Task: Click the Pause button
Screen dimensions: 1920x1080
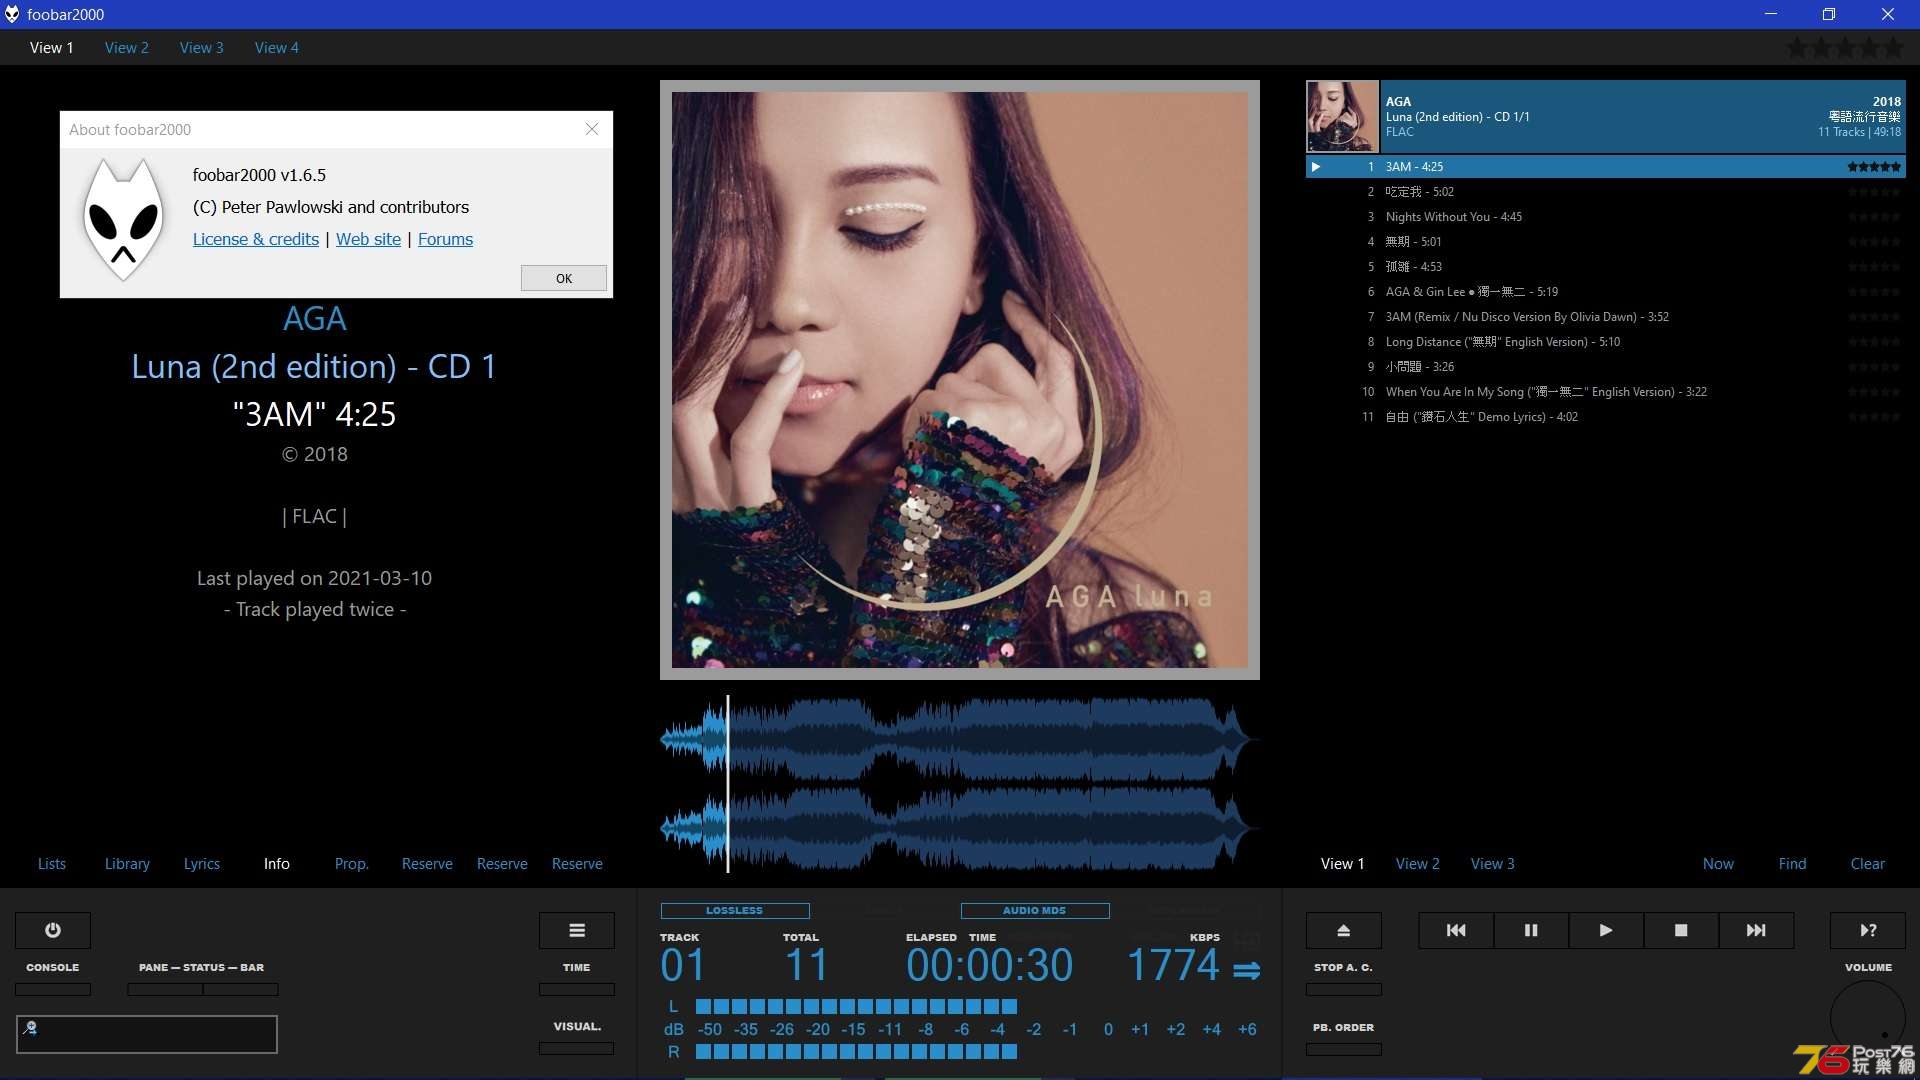Action: coord(1531,930)
